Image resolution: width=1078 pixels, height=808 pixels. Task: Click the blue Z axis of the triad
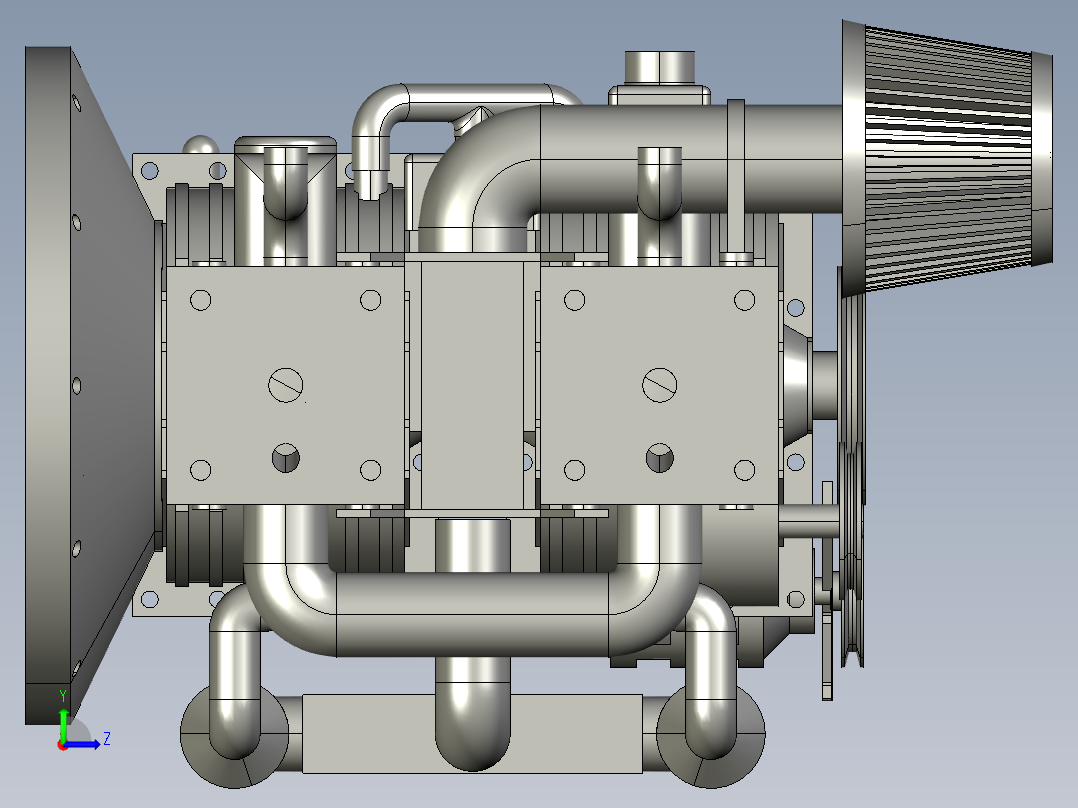85,743
